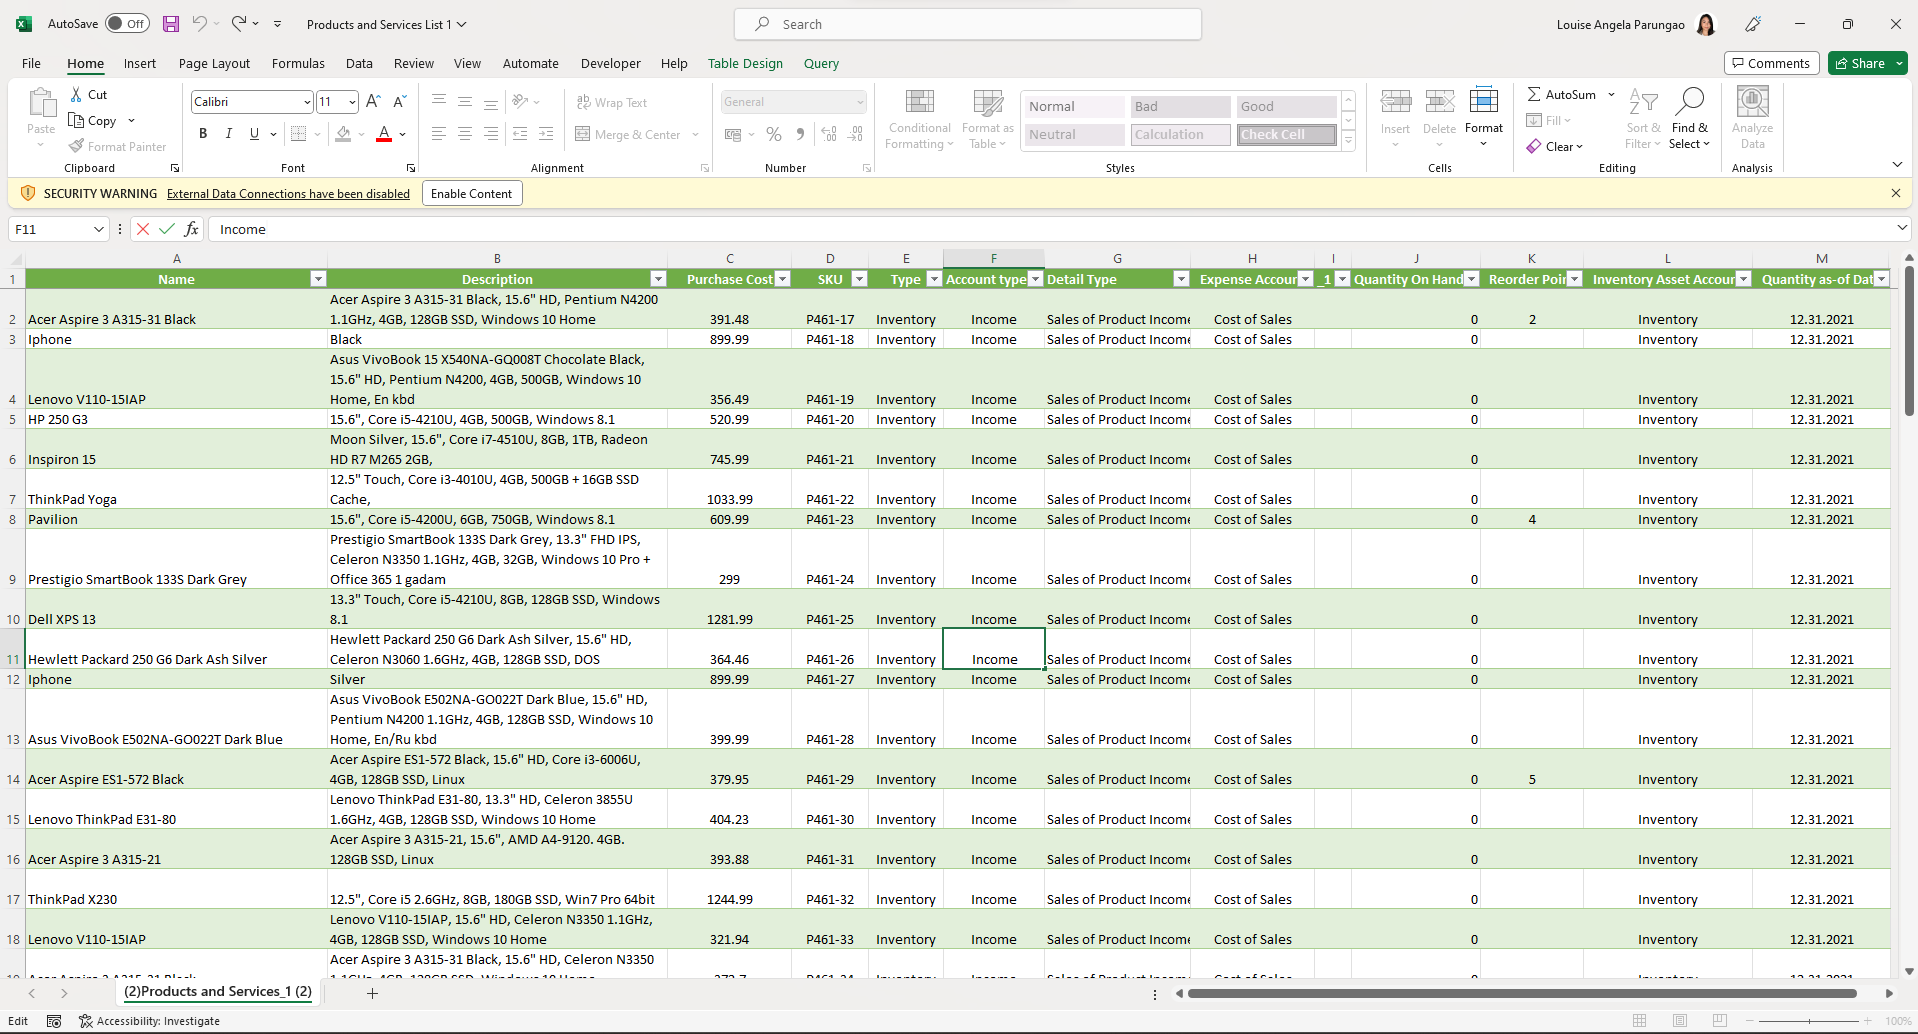Add a new sheet with plus button

pos(372,993)
